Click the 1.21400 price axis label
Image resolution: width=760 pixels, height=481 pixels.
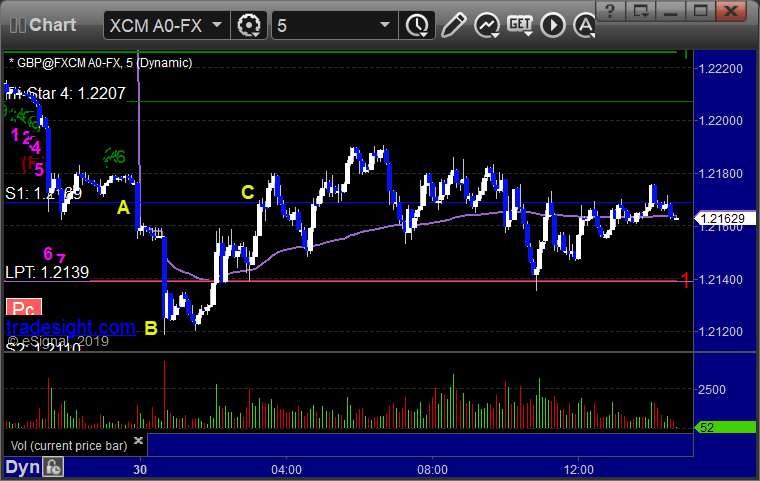click(x=720, y=279)
